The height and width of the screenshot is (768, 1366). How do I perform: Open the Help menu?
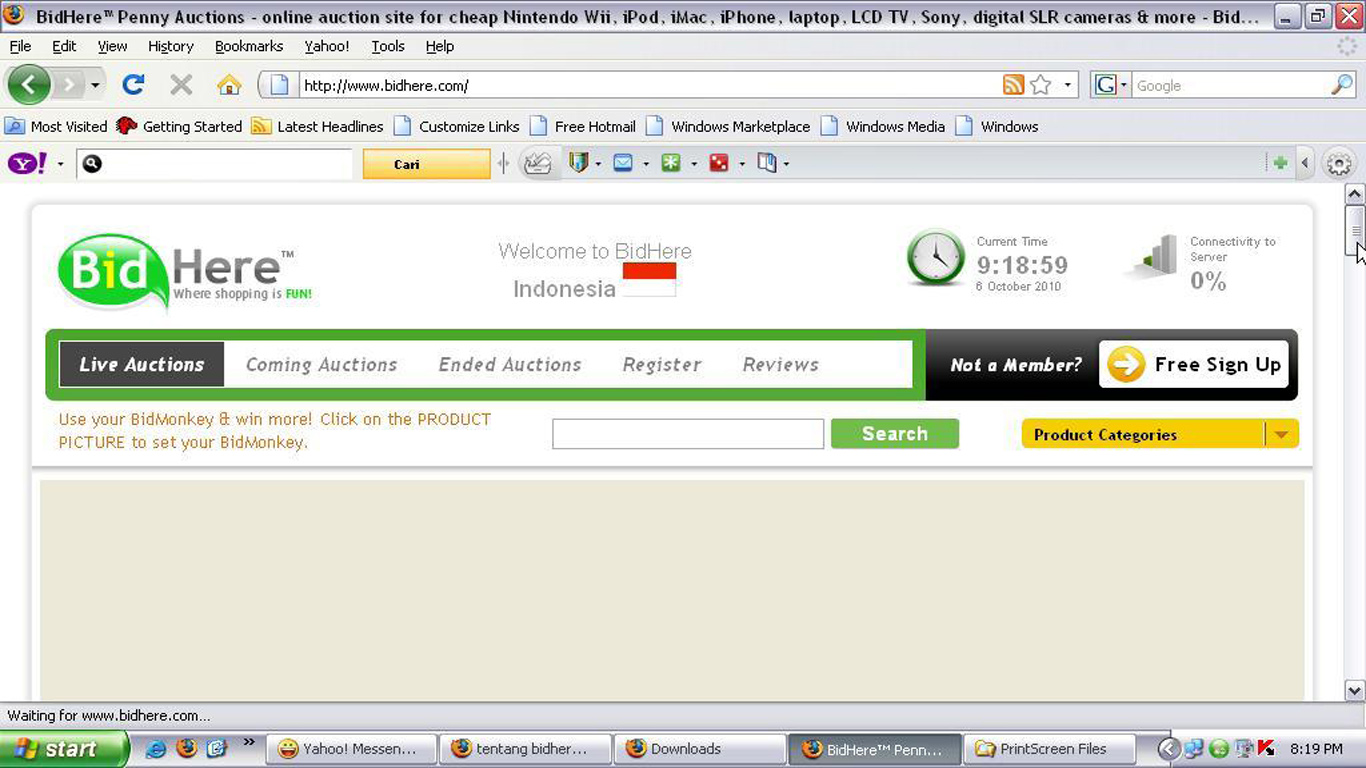click(x=439, y=46)
